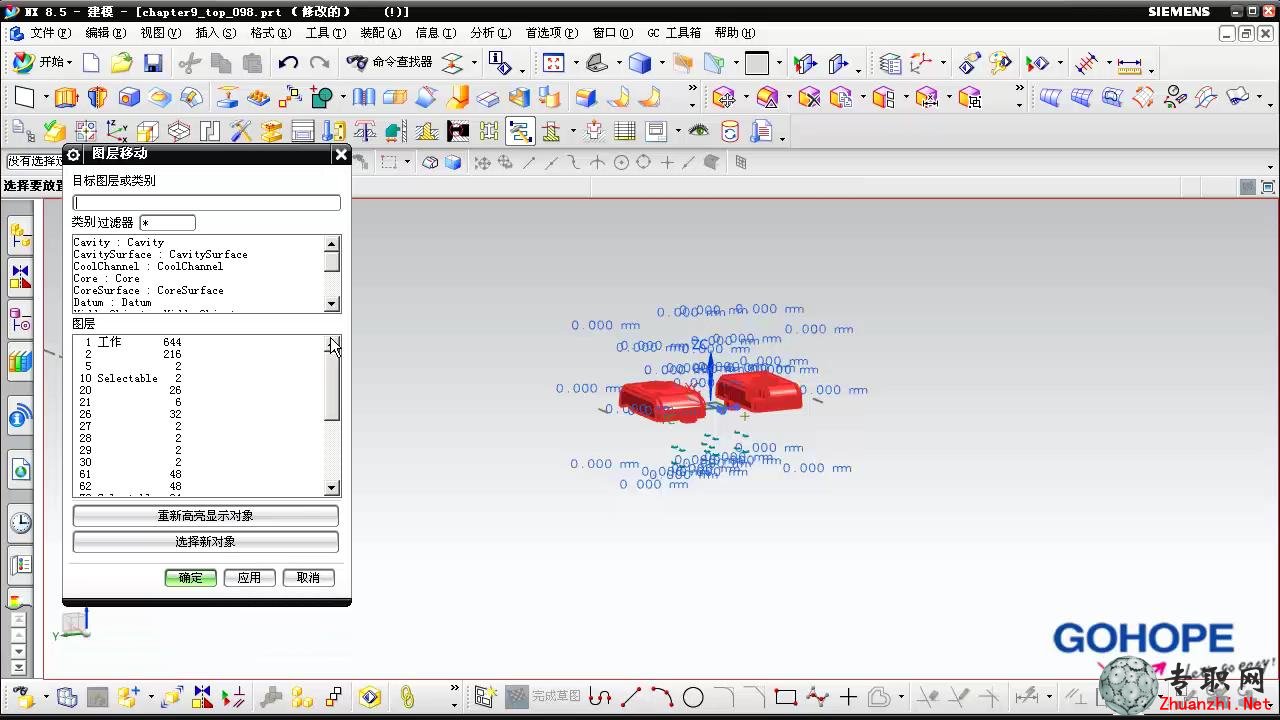Open the 插入 (Insert) menu
Image resolution: width=1280 pixels, height=720 pixels.
(215, 33)
